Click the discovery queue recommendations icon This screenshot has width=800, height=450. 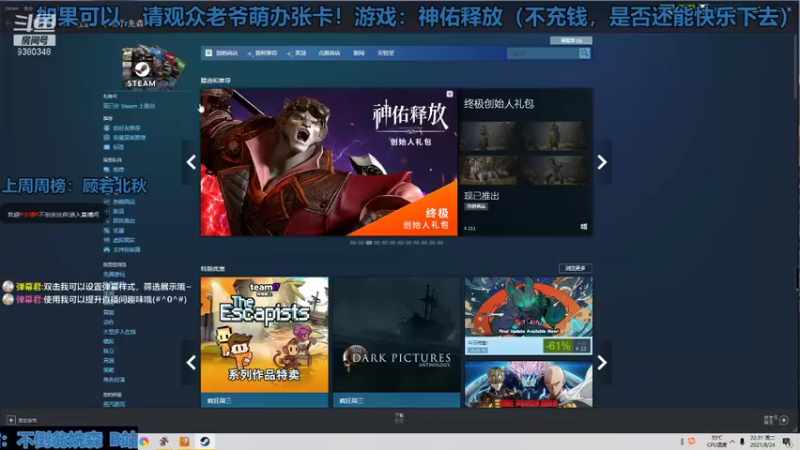coord(106,169)
